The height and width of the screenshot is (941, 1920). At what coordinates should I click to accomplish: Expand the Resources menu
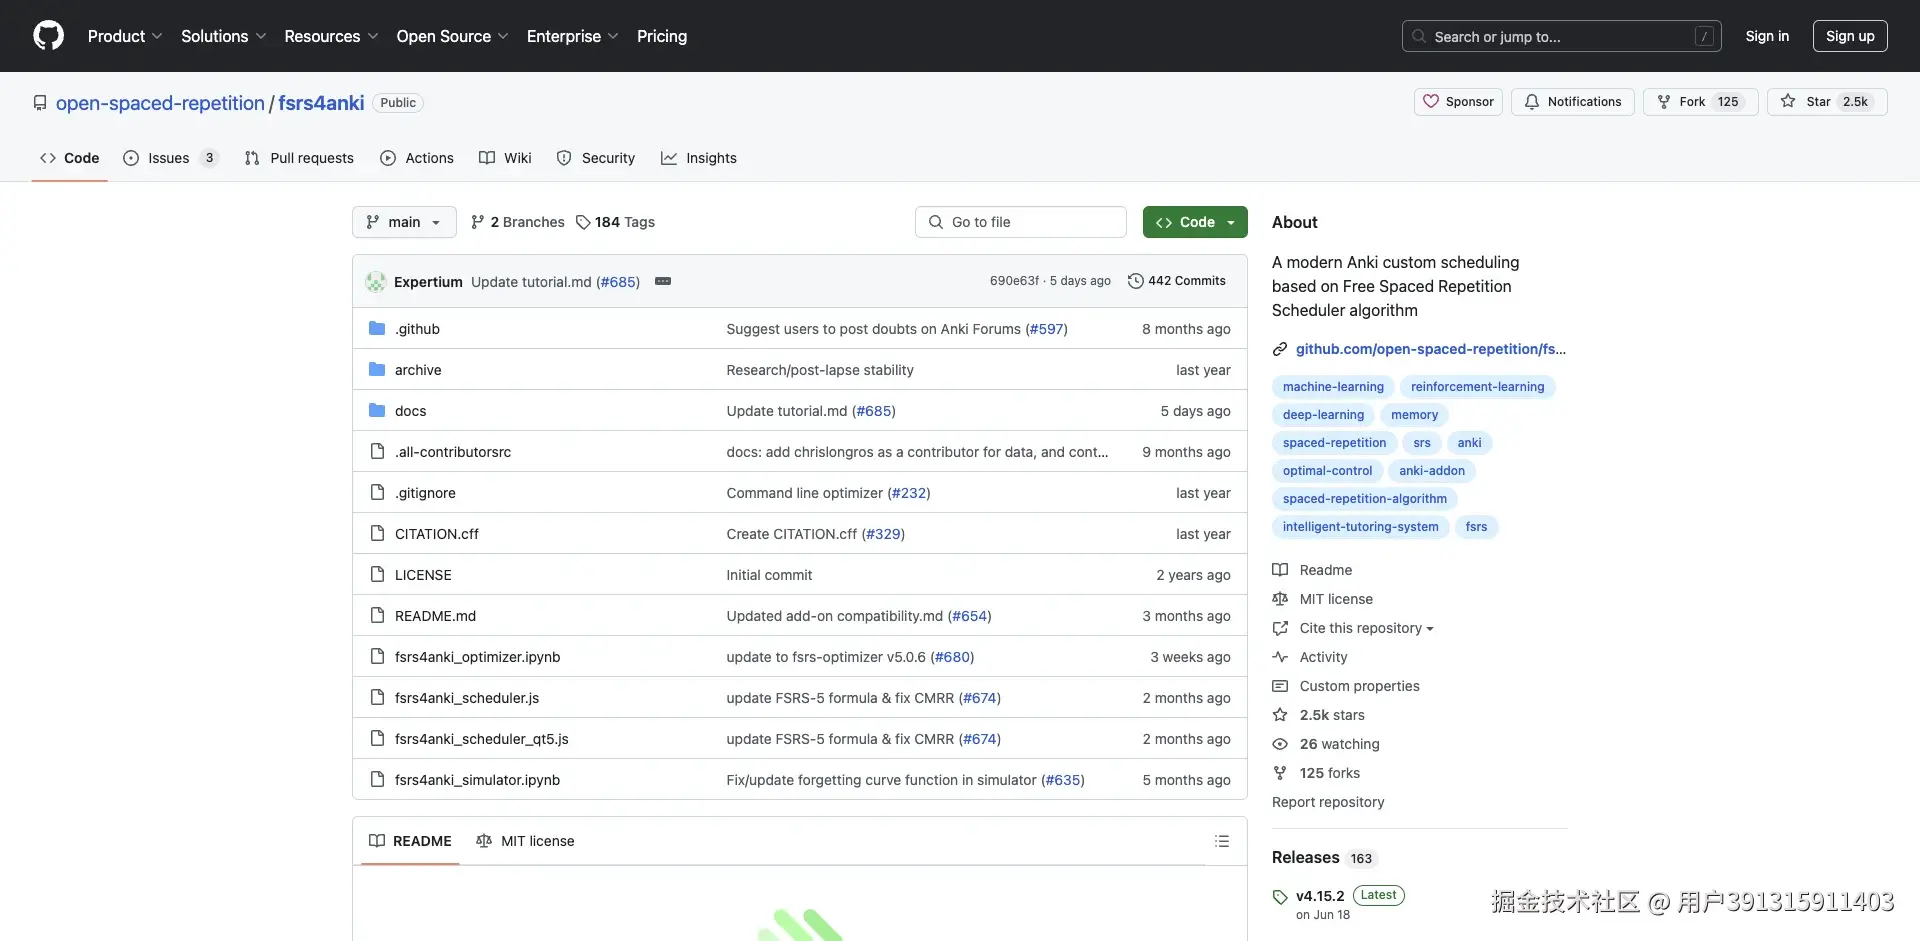pyautogui.click(x=331, y=36)
